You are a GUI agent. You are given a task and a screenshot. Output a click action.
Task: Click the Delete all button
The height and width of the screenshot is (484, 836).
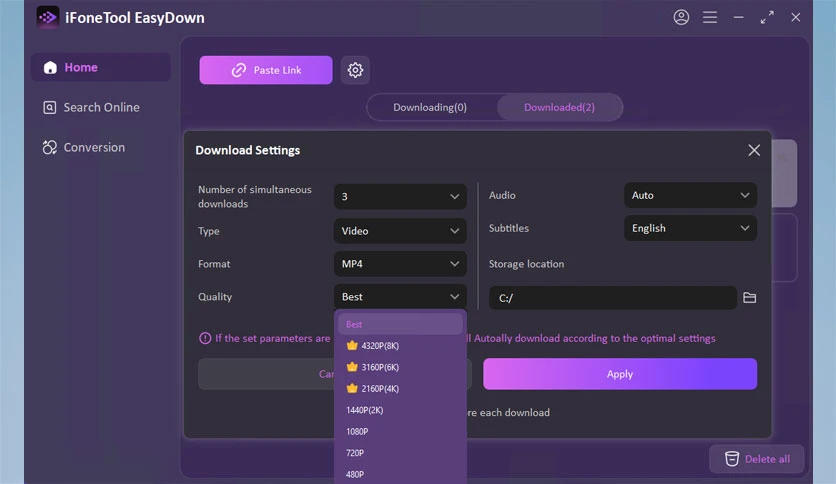756,458
